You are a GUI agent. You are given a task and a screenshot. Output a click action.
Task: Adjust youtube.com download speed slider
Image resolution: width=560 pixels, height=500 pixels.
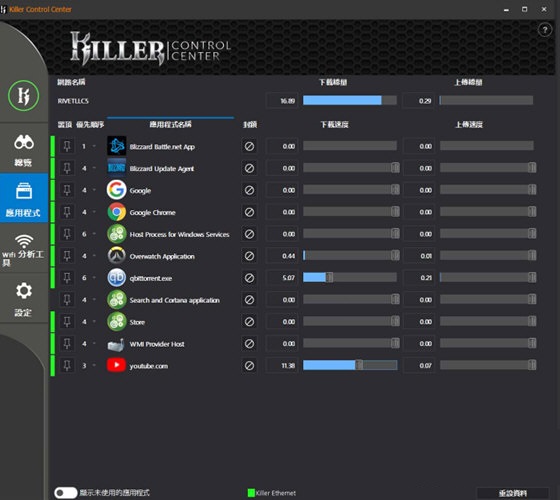(x=359, y=365)
